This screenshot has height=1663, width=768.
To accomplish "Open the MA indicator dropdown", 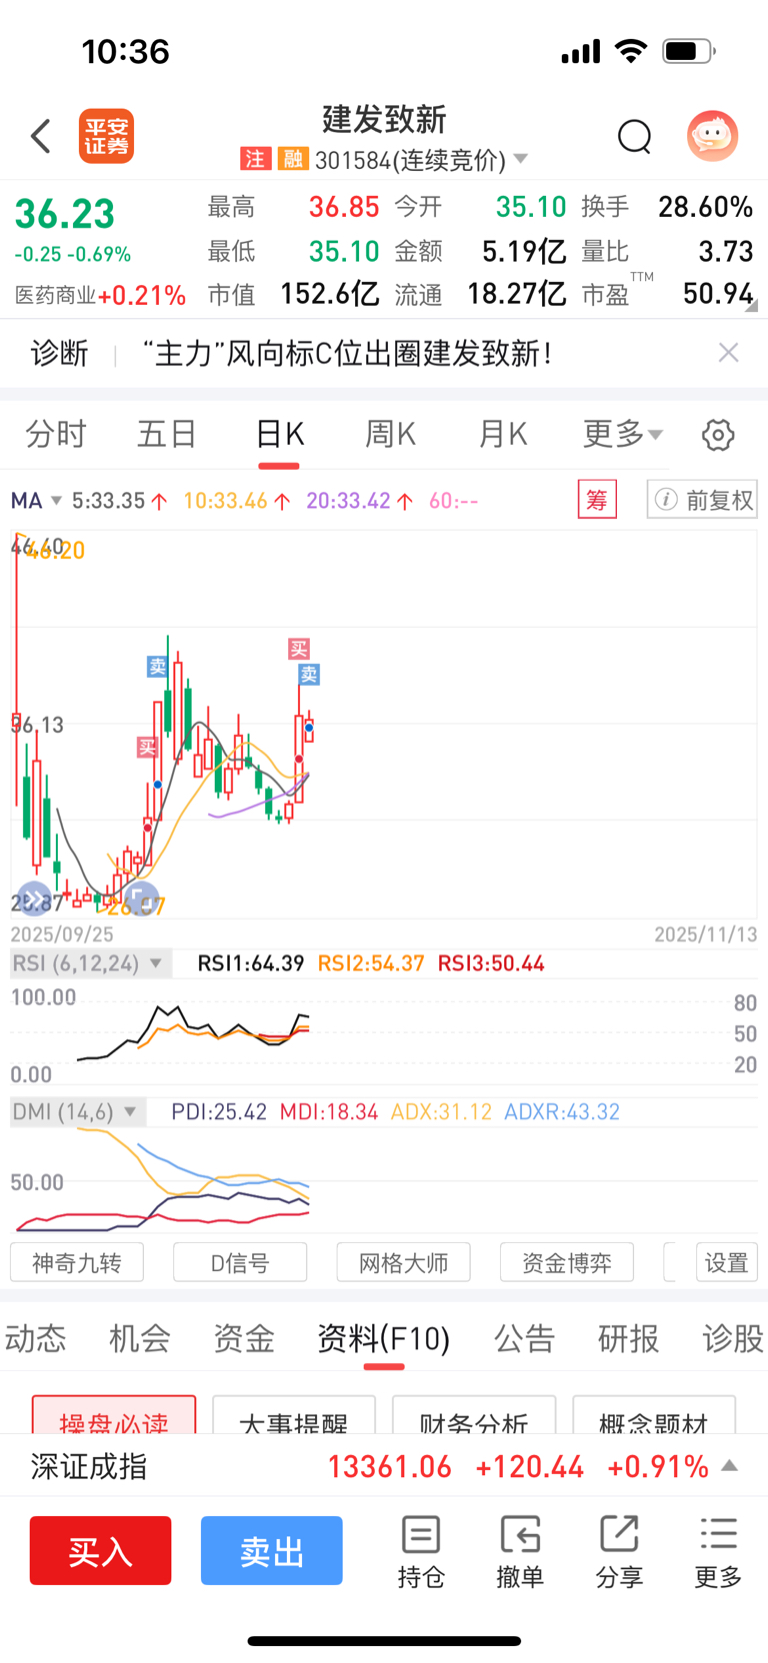I will 36,500.
